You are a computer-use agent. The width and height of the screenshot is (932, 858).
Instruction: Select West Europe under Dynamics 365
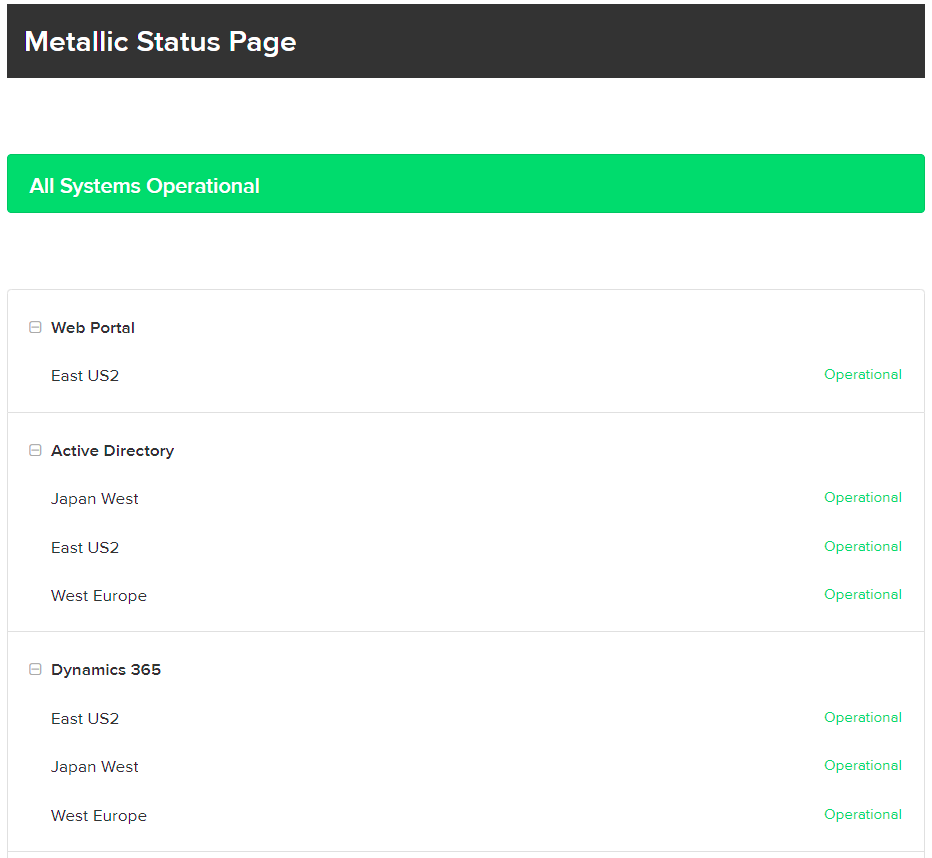(x=99, y=816)
